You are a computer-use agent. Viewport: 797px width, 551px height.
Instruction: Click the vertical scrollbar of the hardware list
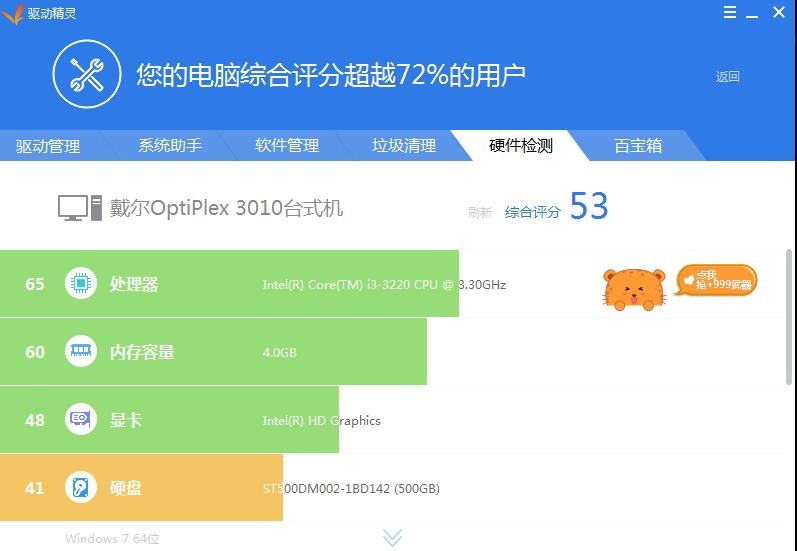click(x=788, y=317)
